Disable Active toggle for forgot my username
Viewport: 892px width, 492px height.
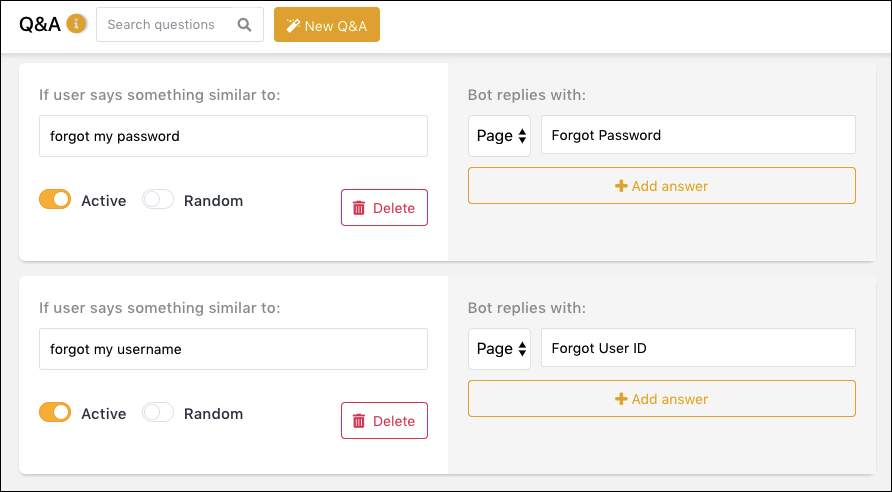tap(55, 412)
